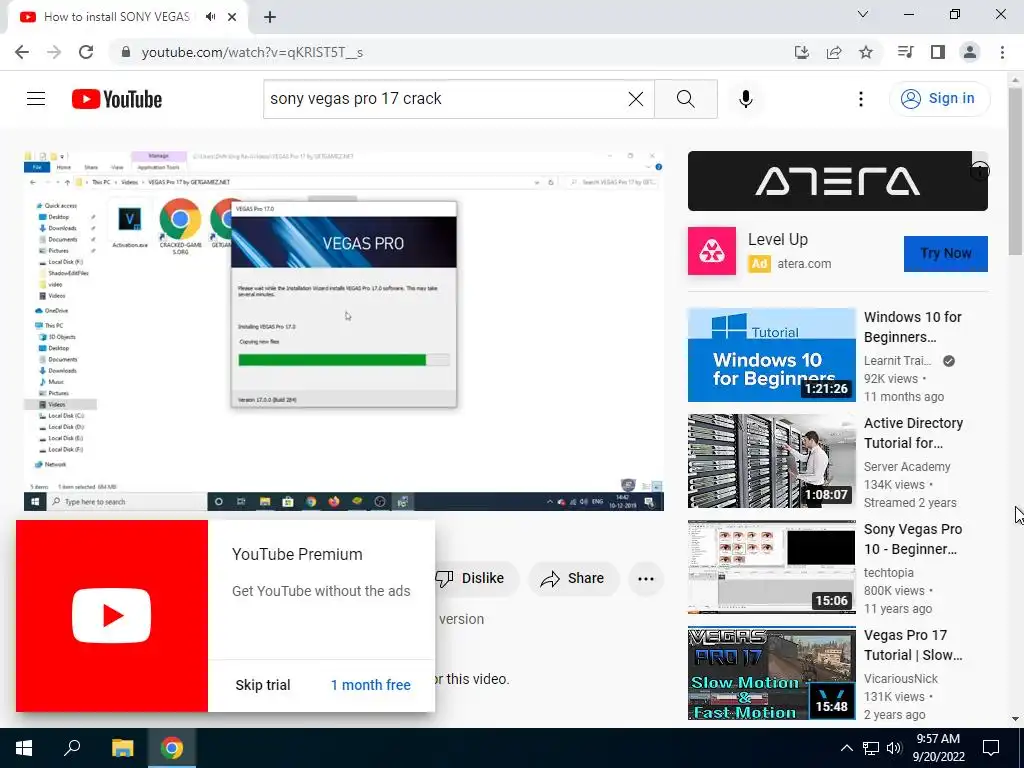1024x768 pixels.
Task: Sign in to YouTube
Action: pos(939,99)
